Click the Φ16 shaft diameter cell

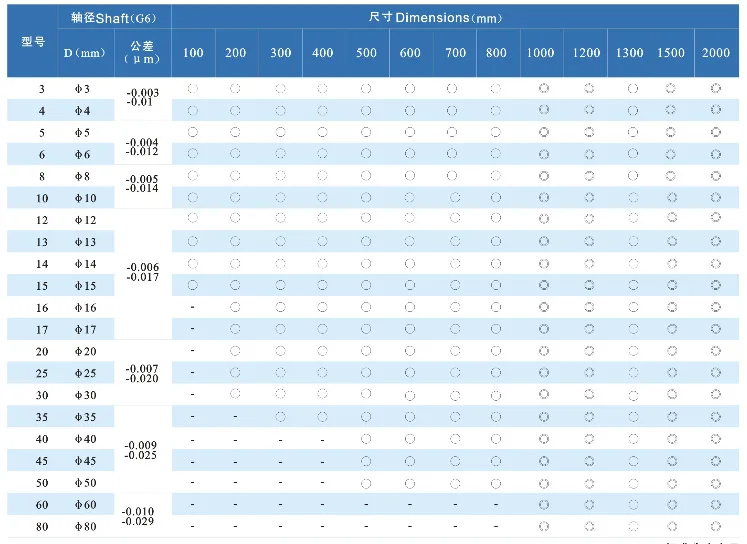pyautogui.click(x=85, y=308)
